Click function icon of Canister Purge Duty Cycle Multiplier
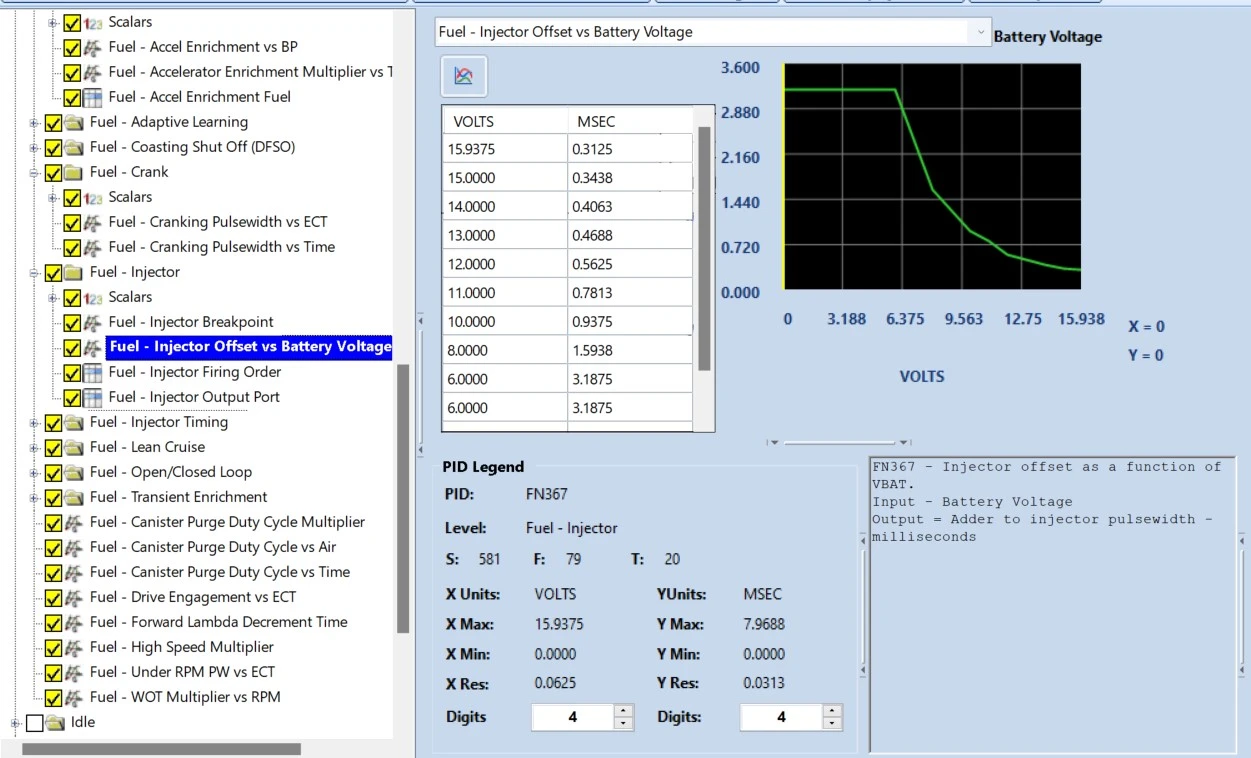 [74, 522]
